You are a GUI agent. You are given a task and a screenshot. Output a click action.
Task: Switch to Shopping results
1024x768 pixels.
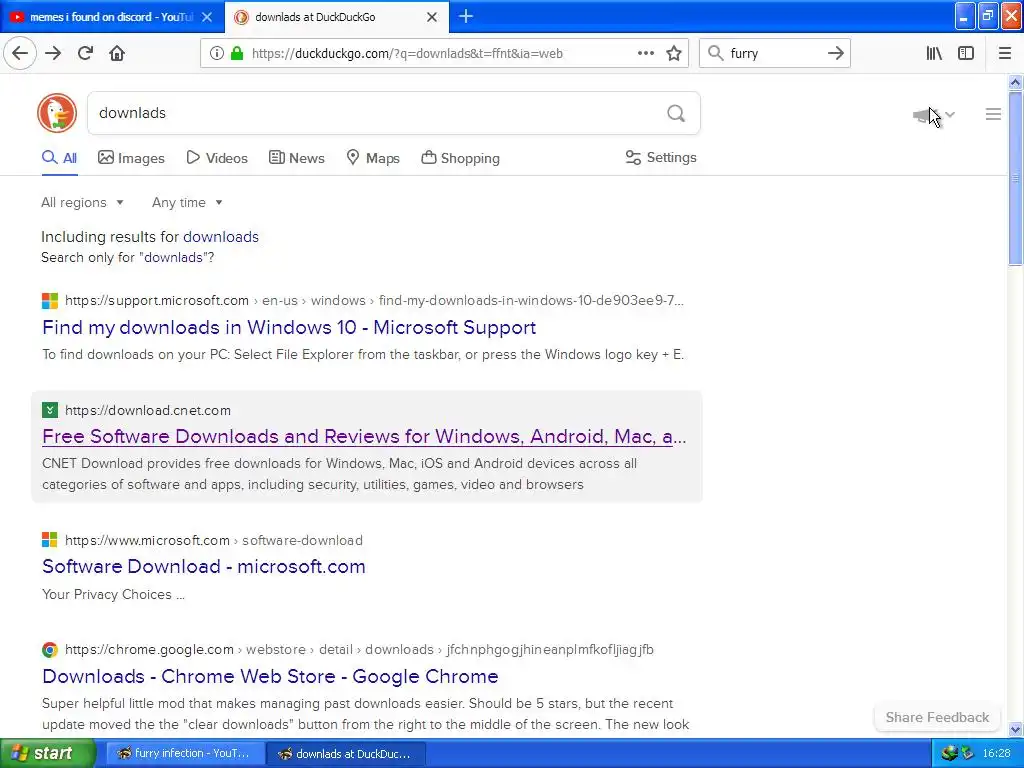(x=460, y=158)
